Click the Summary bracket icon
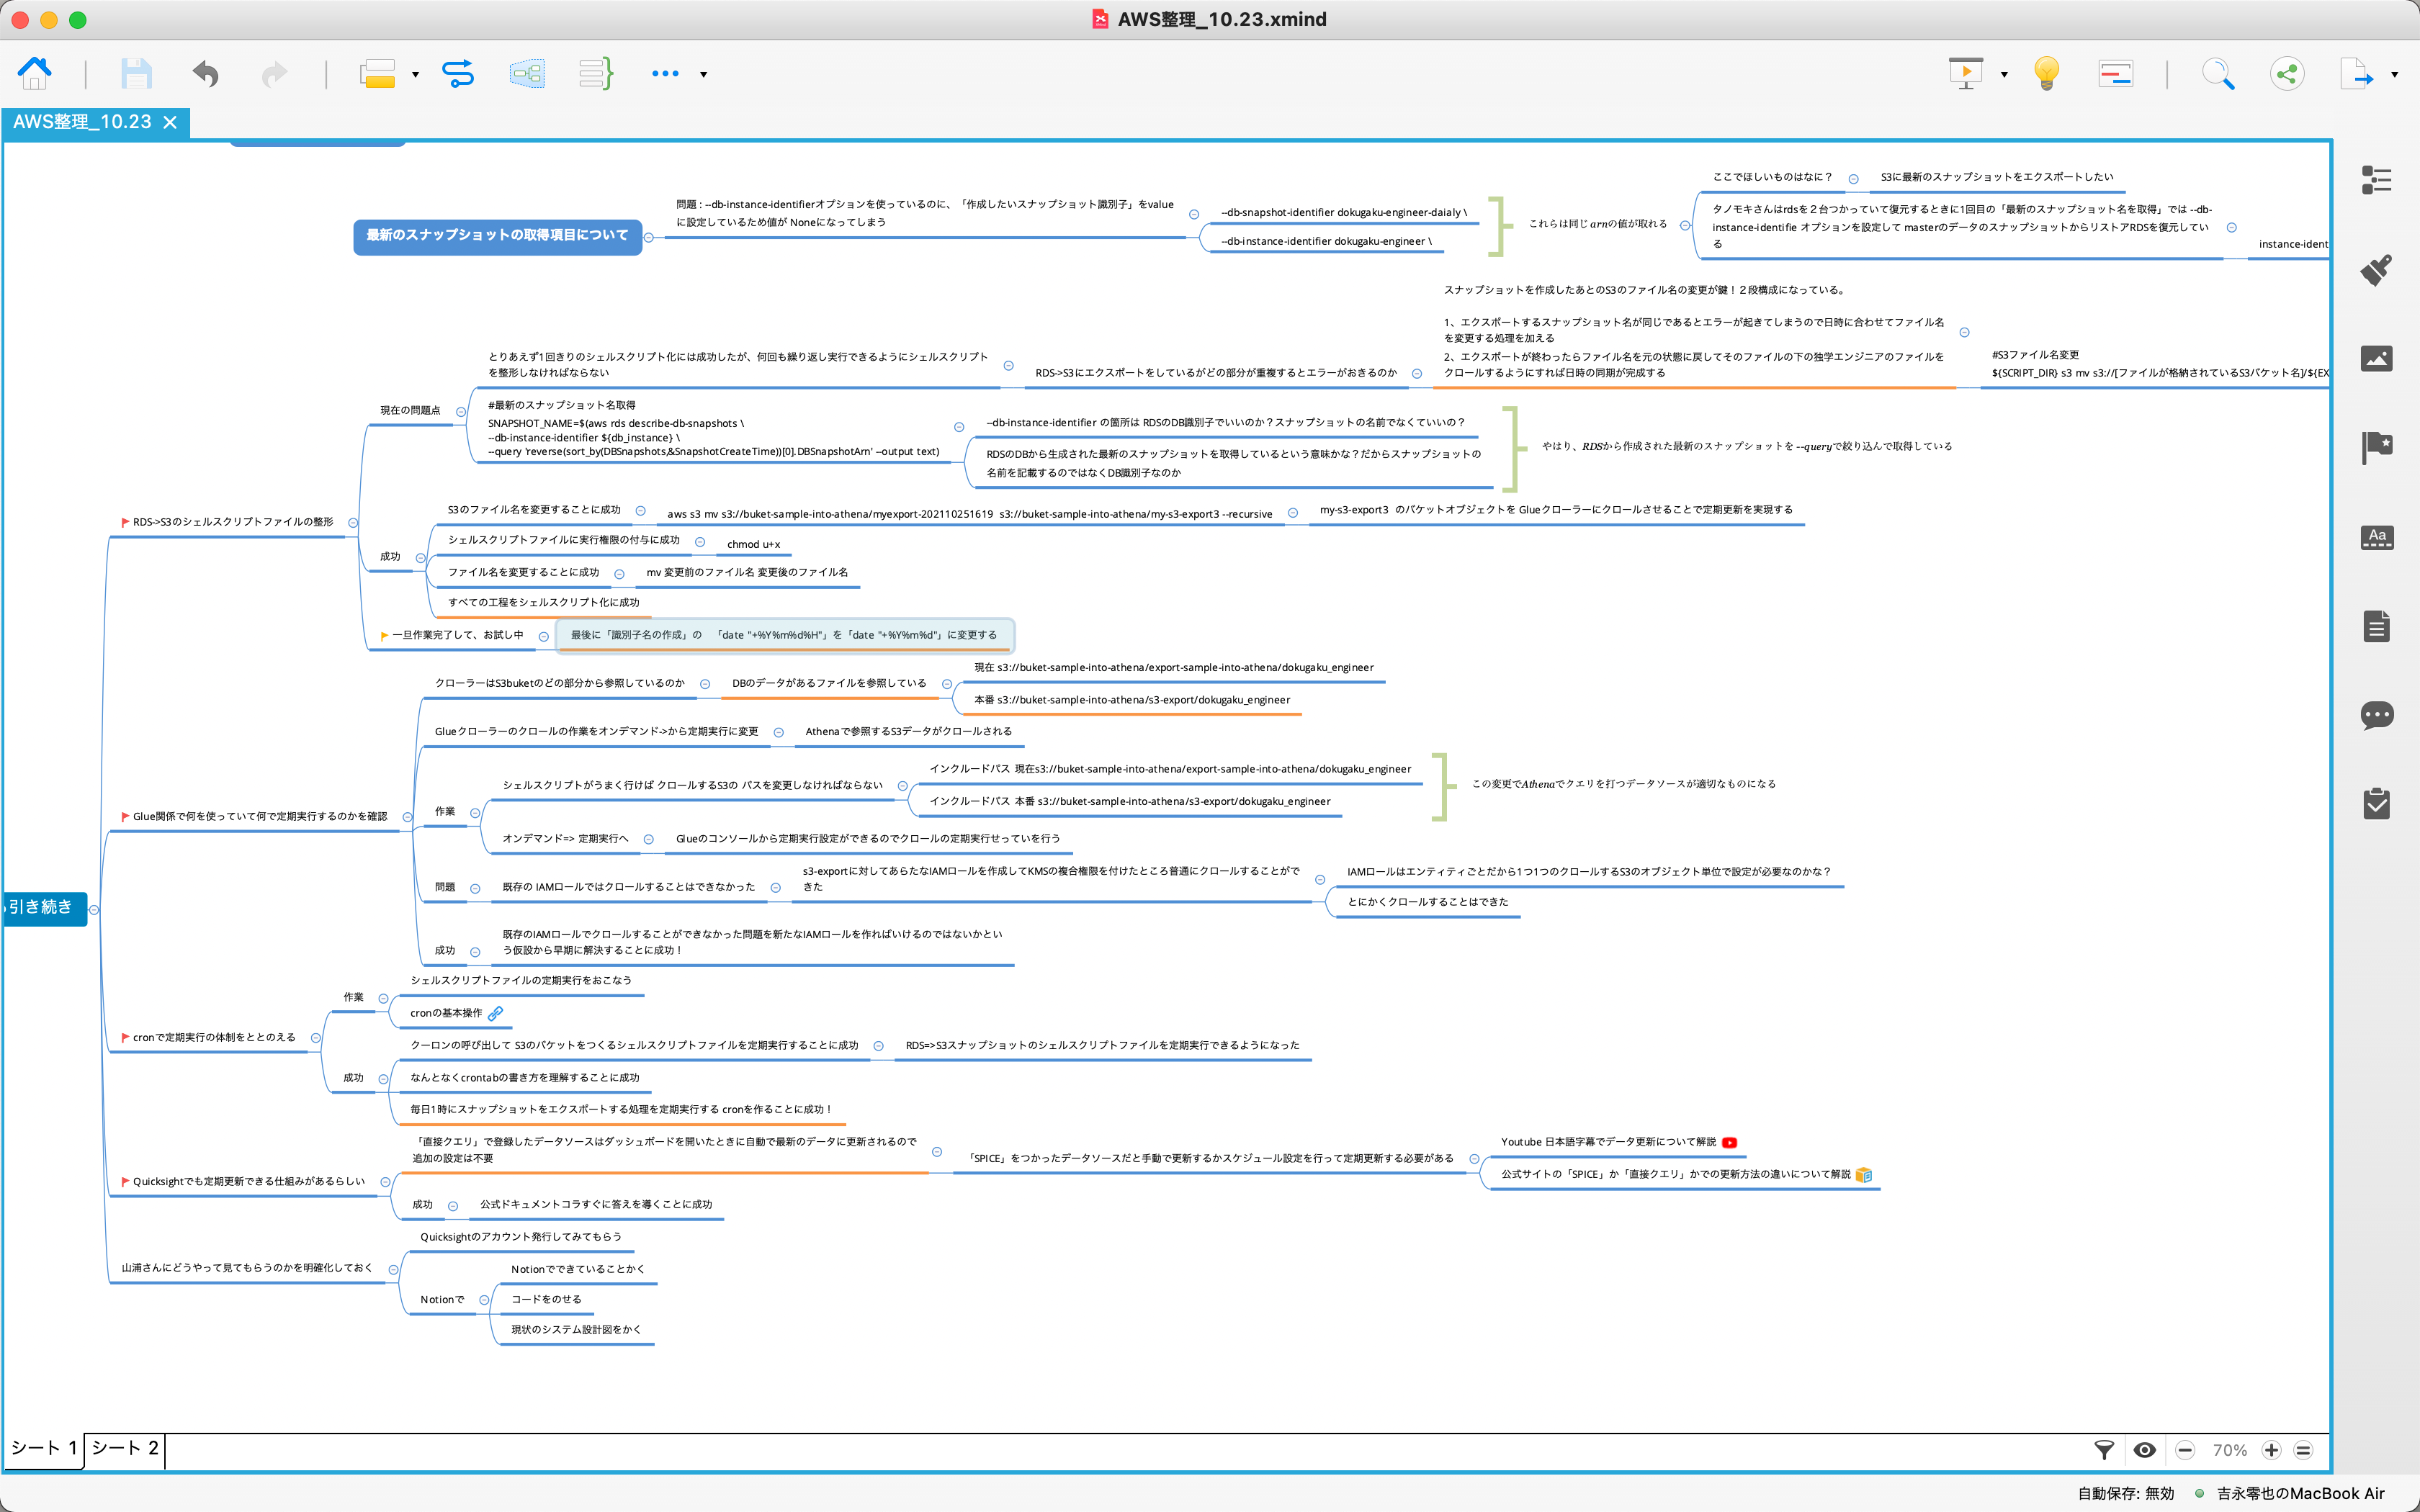The height and width of the screenshot is (1512, 2420). tap(596, 74)
